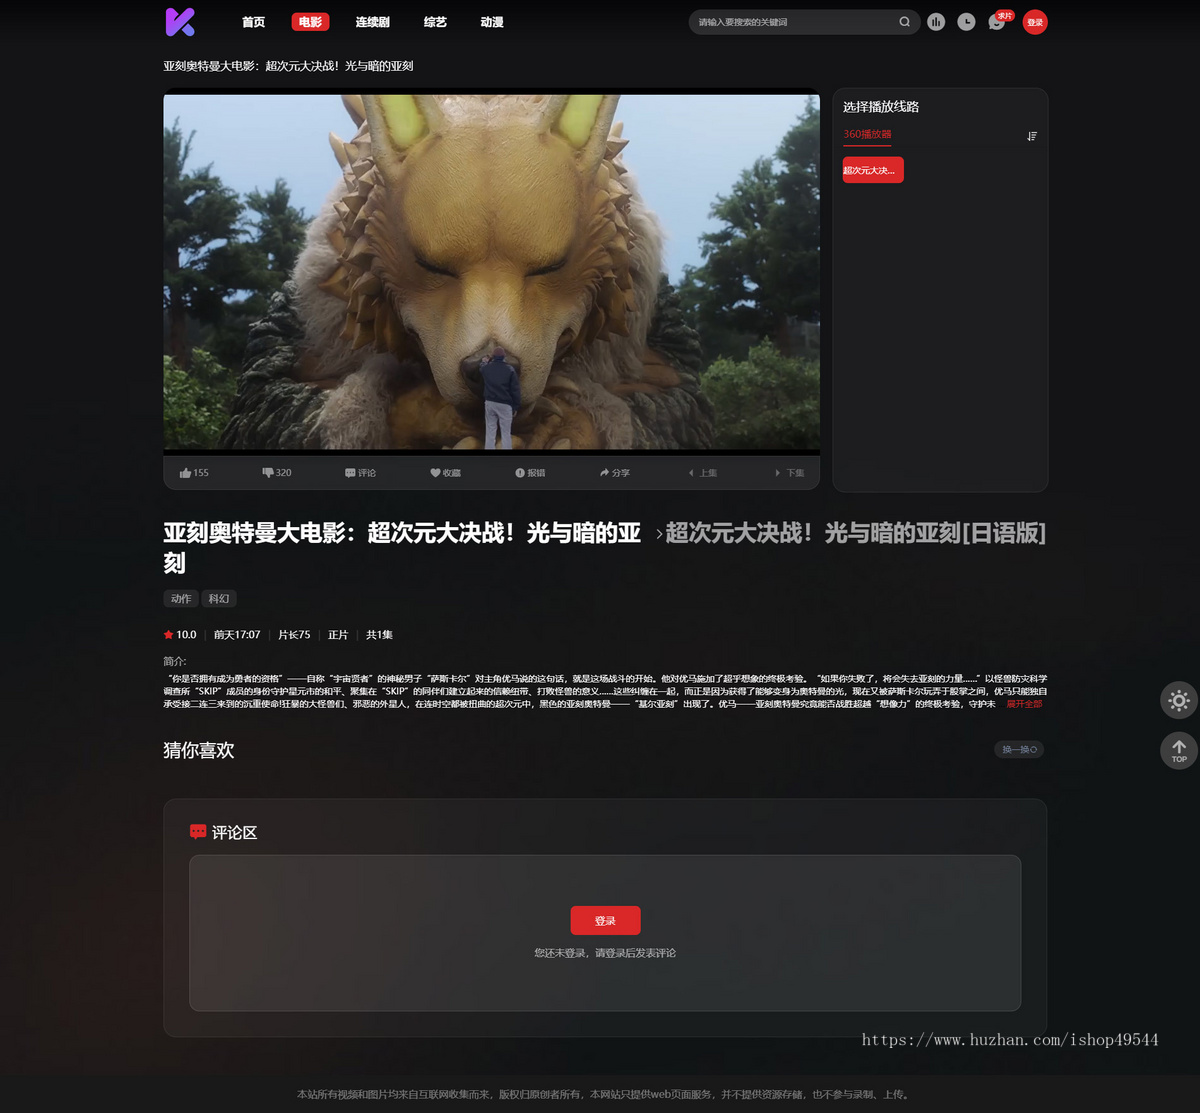The image size is (1200, 1113).
Task: Open the 求片 request message icon
Action: tap(998, 21)
